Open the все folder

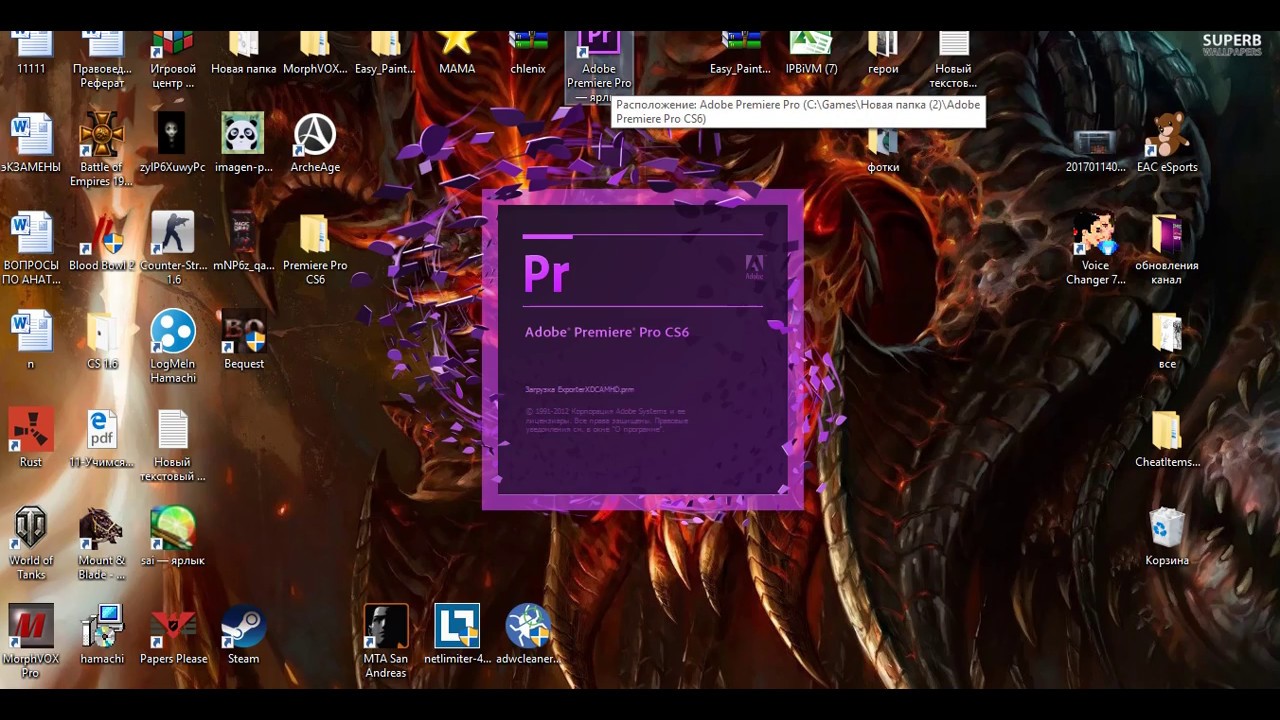(x=1167, y=339)
